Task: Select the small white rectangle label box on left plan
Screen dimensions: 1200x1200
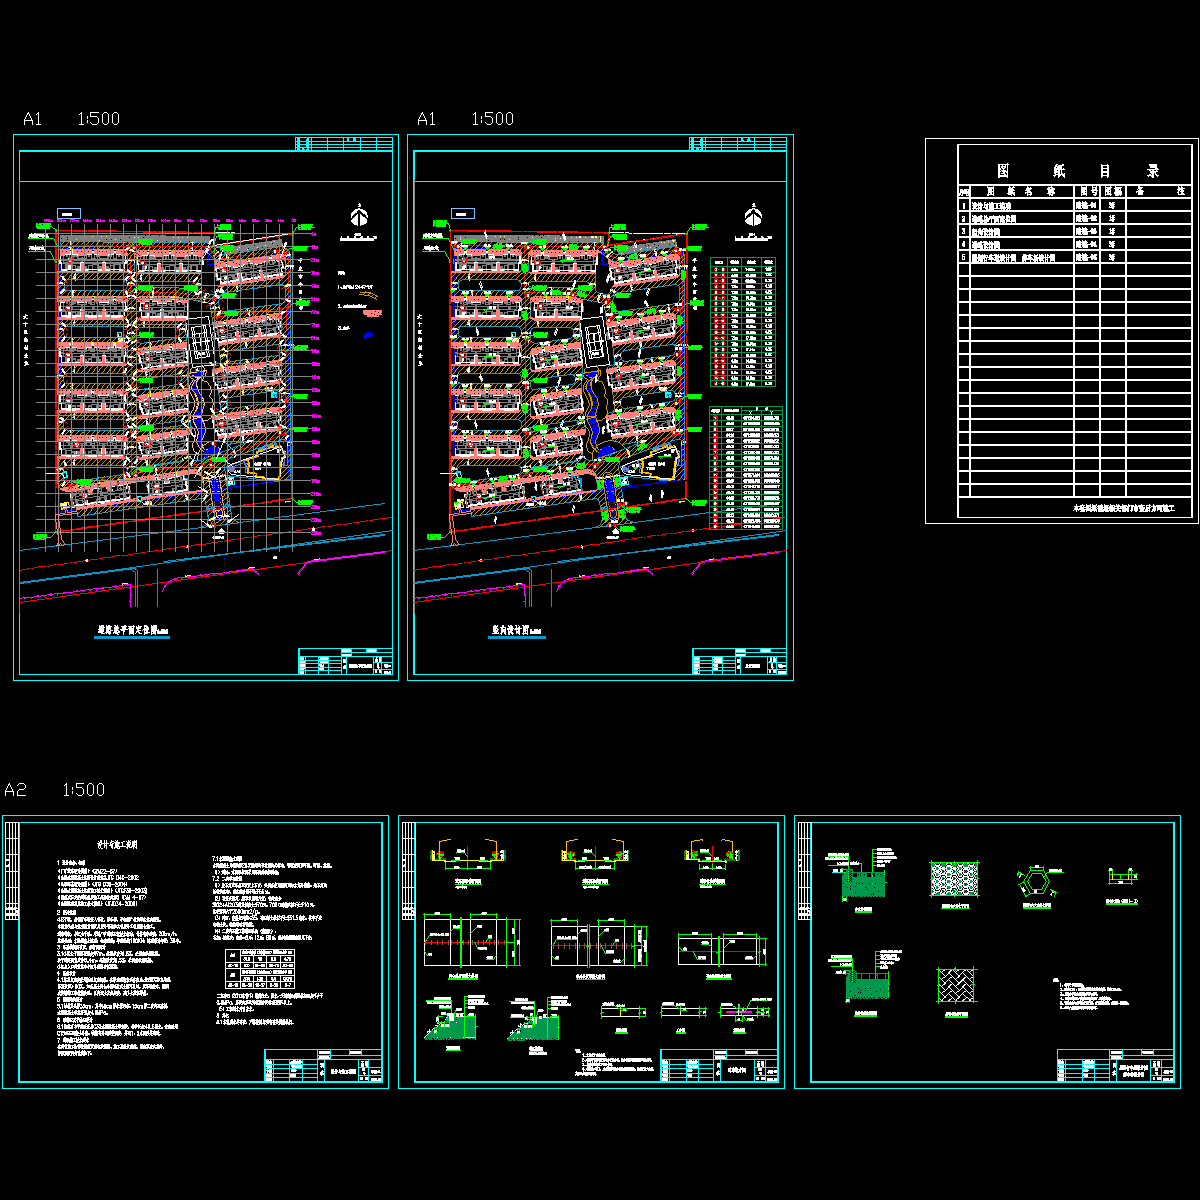Action: (x=69, y=213)
